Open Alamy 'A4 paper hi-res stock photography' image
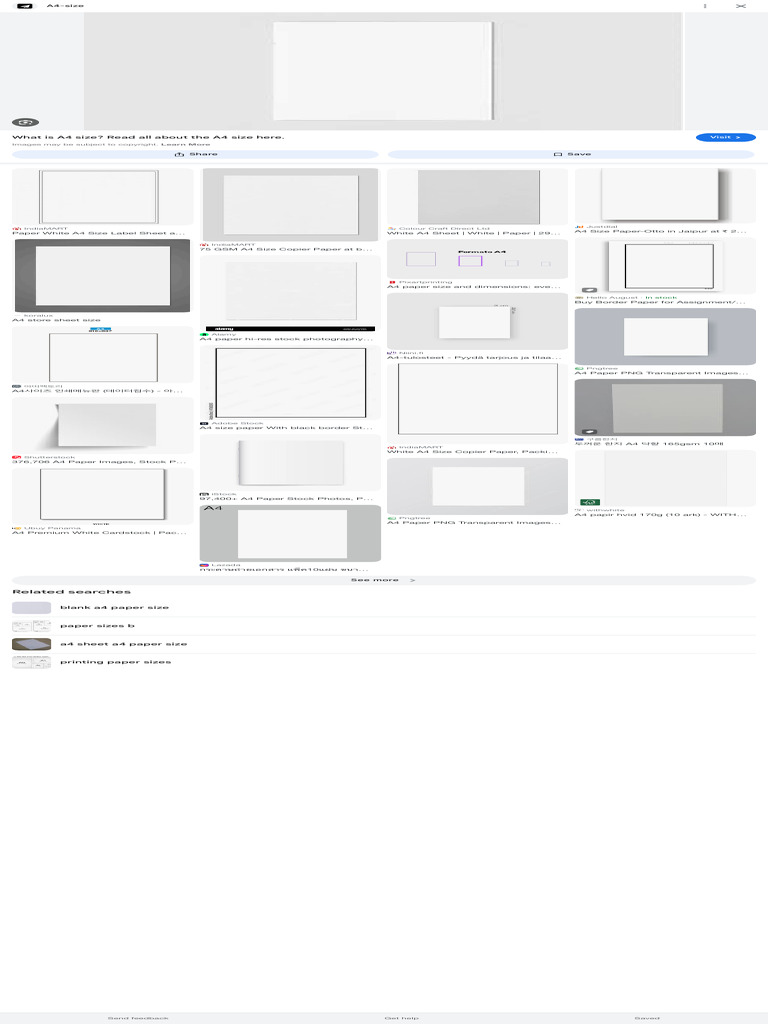This screenshot has height=1024, width=768. [x=290, y=293]
